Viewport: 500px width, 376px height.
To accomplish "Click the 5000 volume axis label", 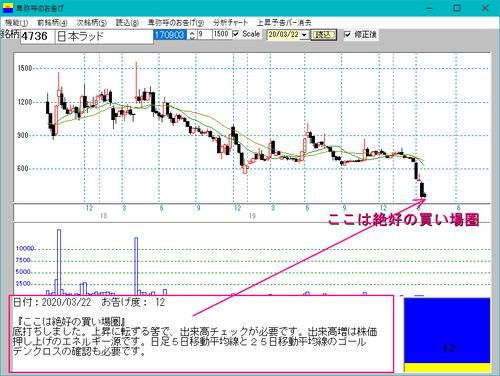I will (23, 272).
